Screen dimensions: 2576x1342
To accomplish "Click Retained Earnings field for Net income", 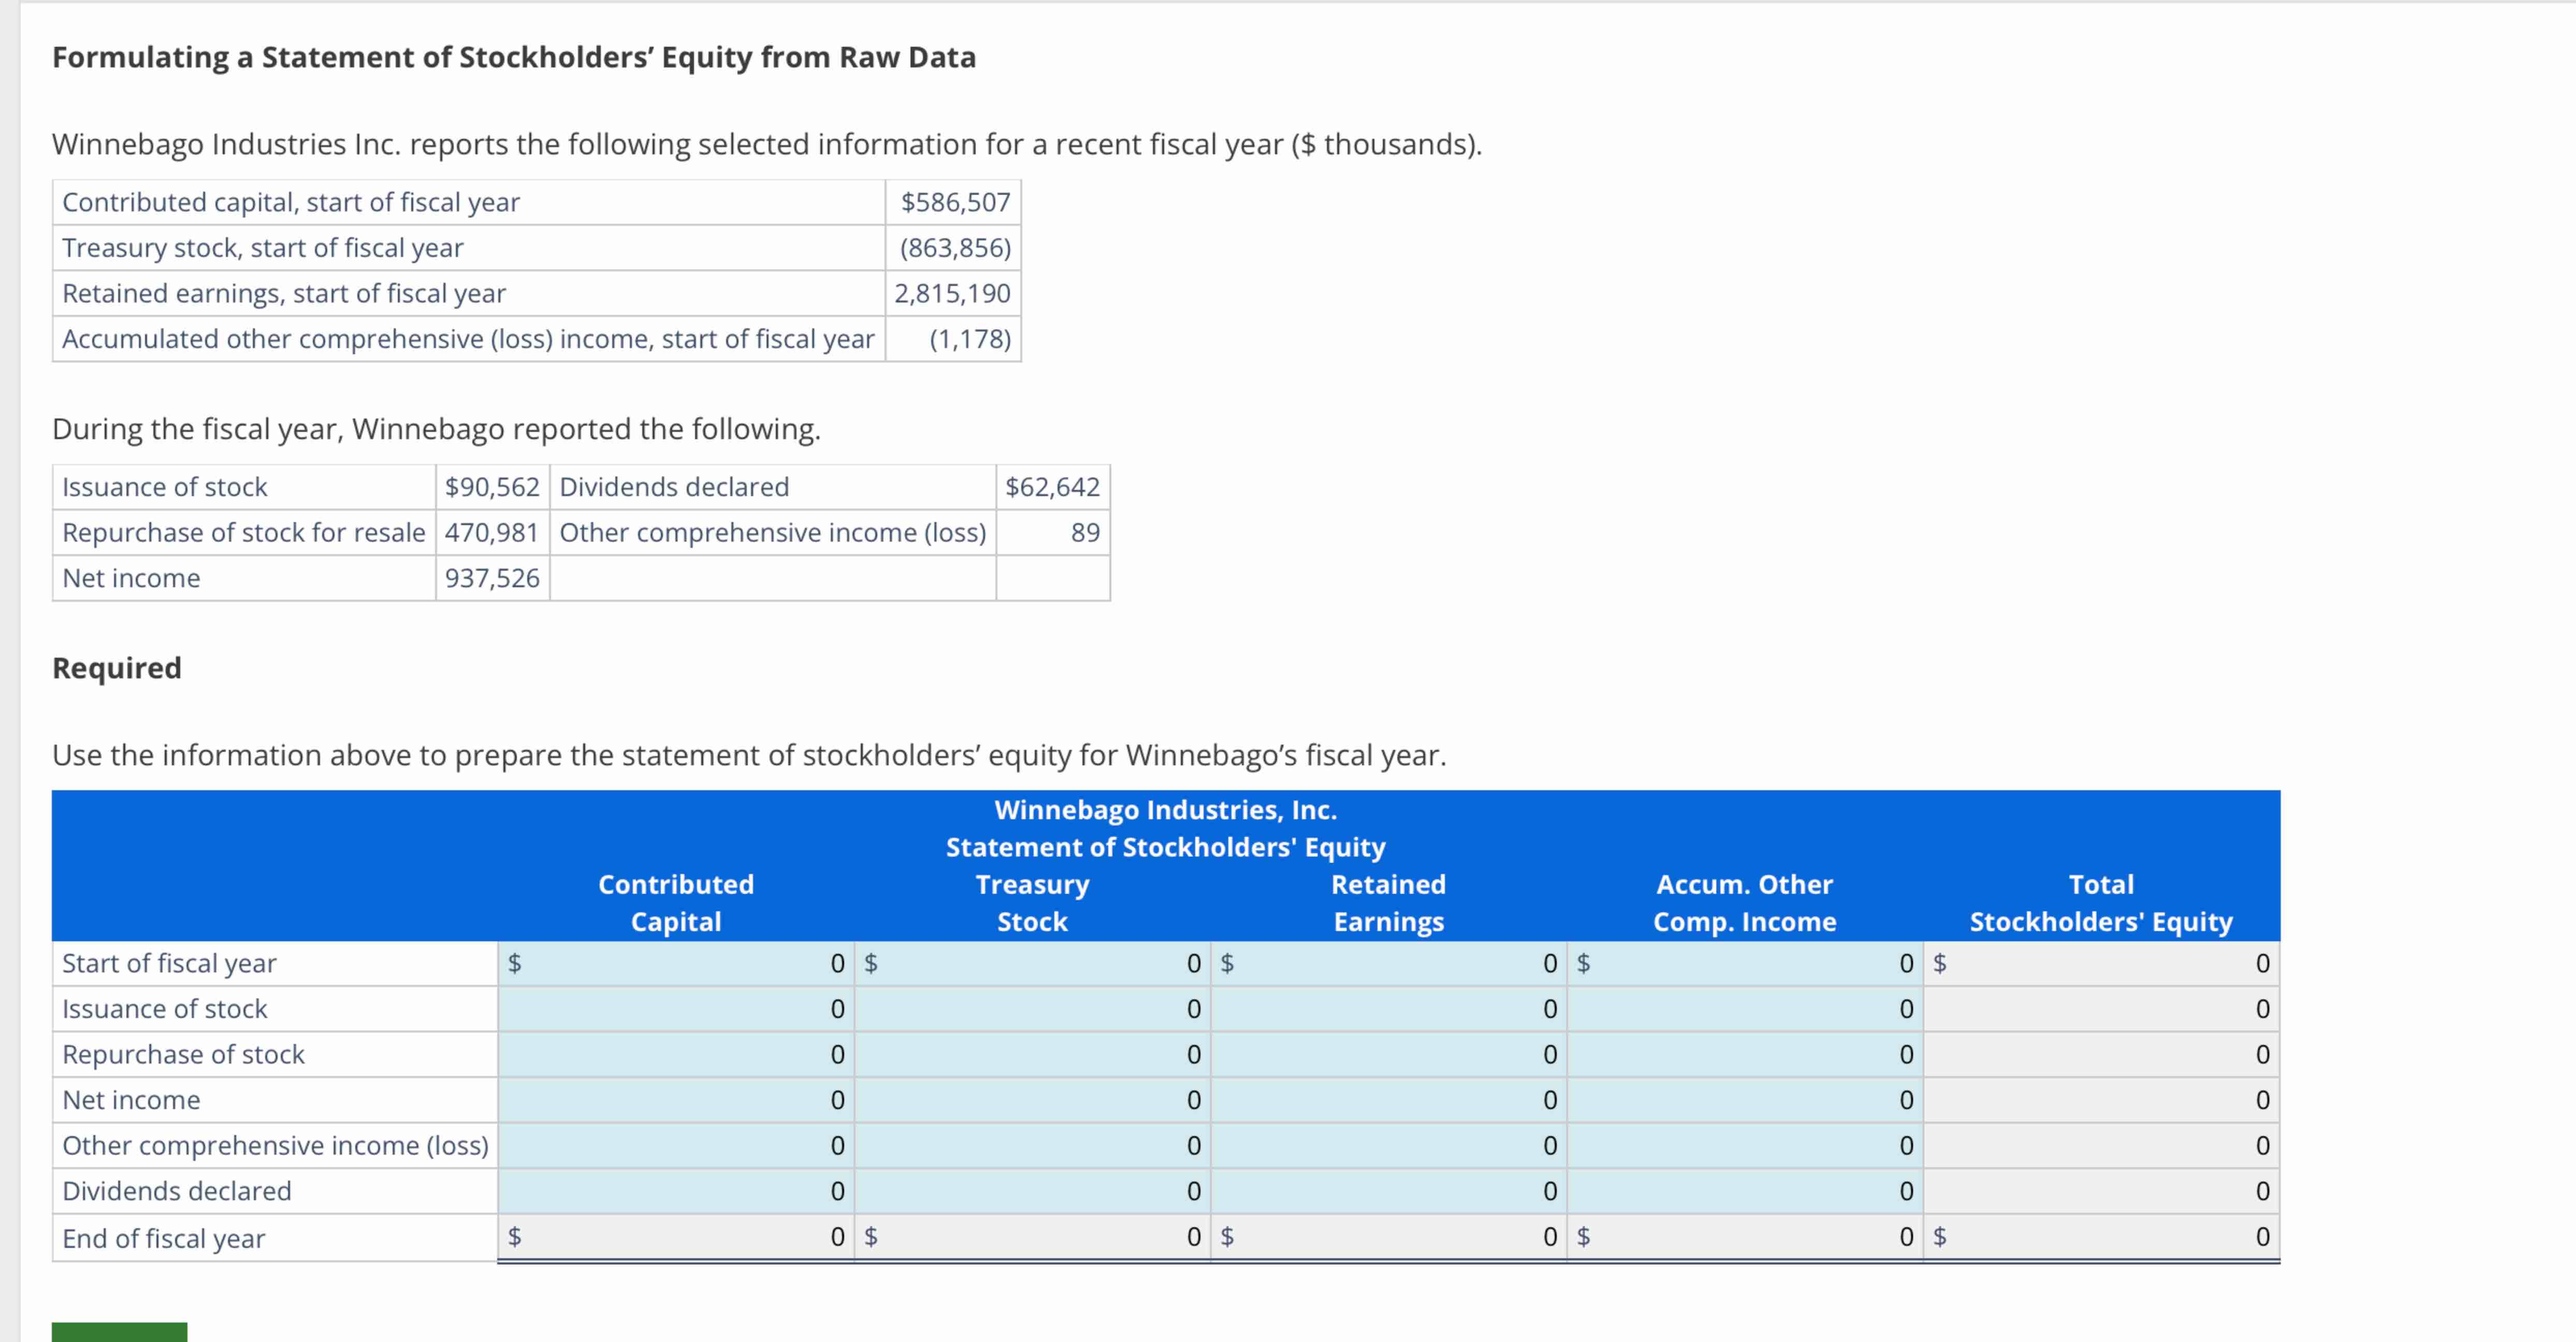I will pyautogui.click(x=1388, y=1100).
